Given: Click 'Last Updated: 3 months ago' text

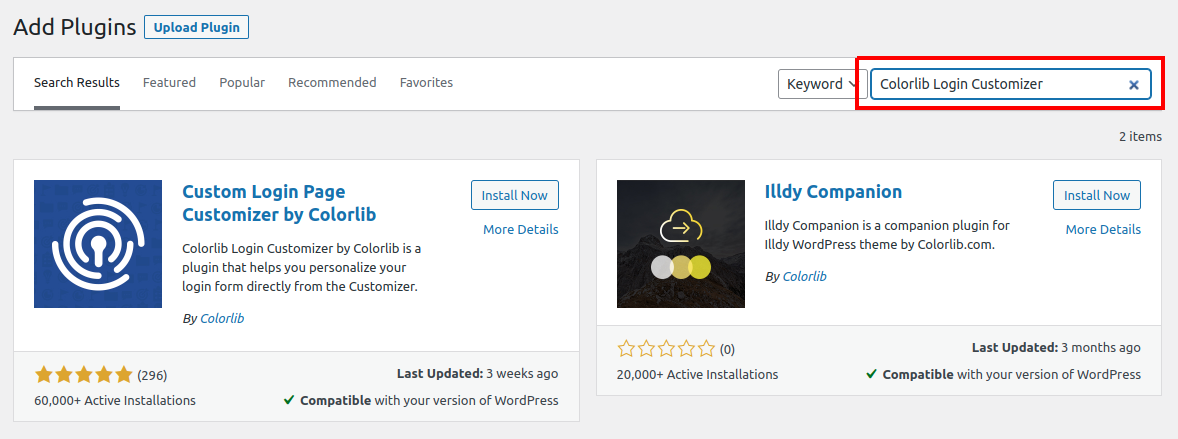Looking at the screenshot, I should 1056,348.
